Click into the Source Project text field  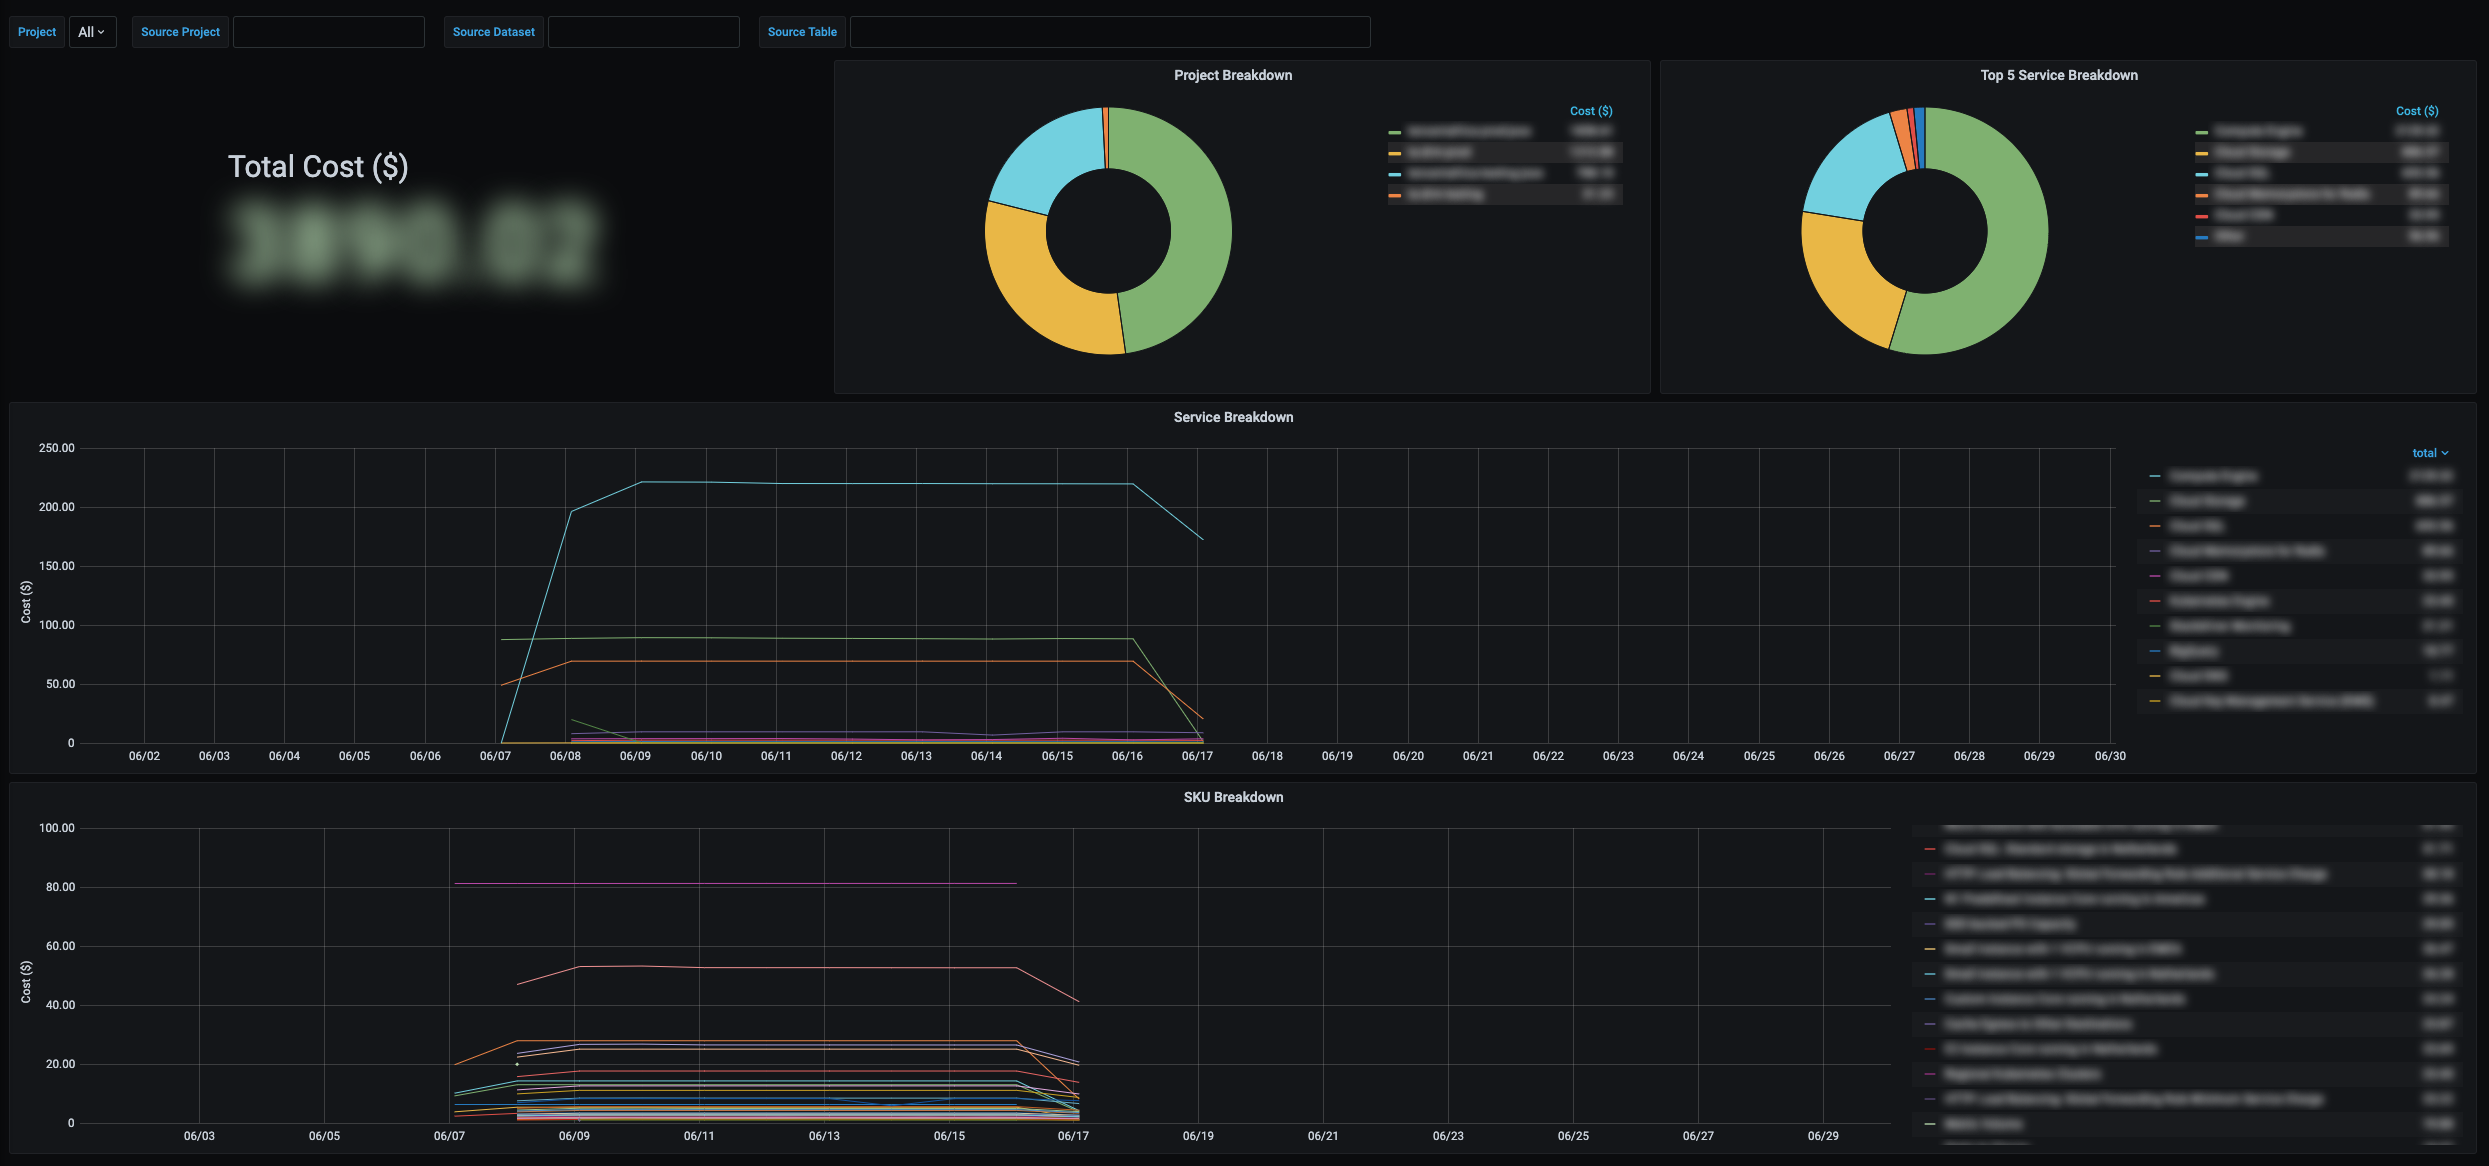point(328,32)
